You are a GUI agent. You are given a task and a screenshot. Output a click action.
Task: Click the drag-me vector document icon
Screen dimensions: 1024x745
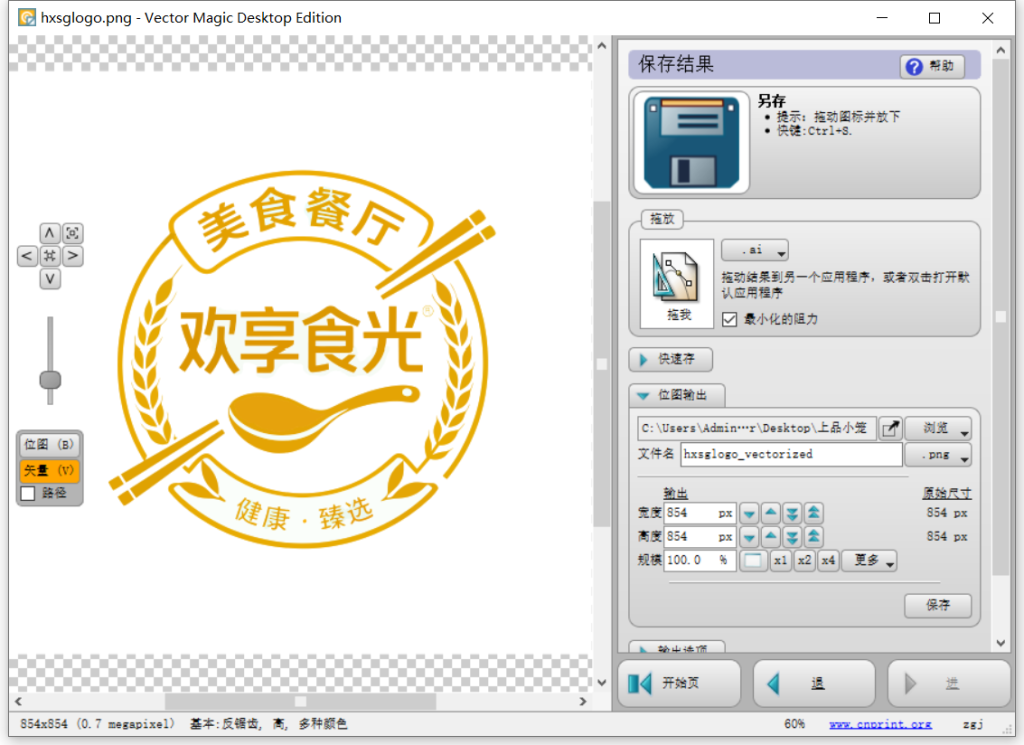(677, 280)
